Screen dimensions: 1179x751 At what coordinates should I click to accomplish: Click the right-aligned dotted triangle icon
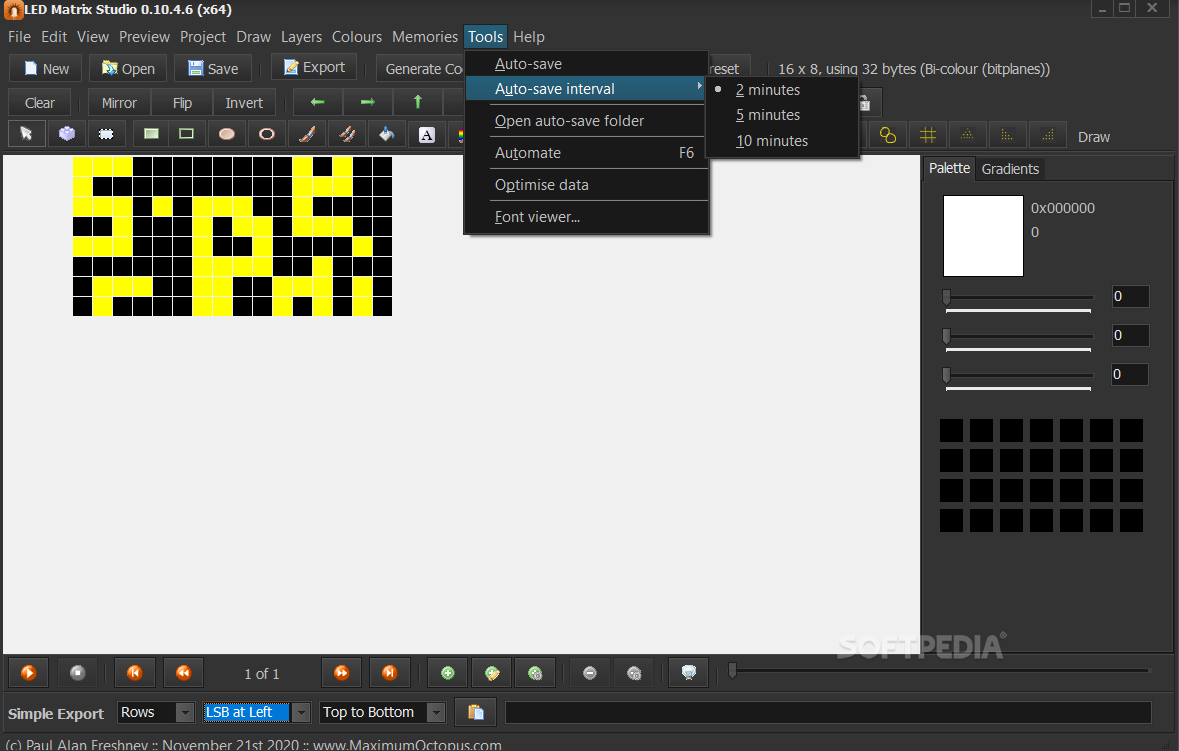pos(1047,135)
